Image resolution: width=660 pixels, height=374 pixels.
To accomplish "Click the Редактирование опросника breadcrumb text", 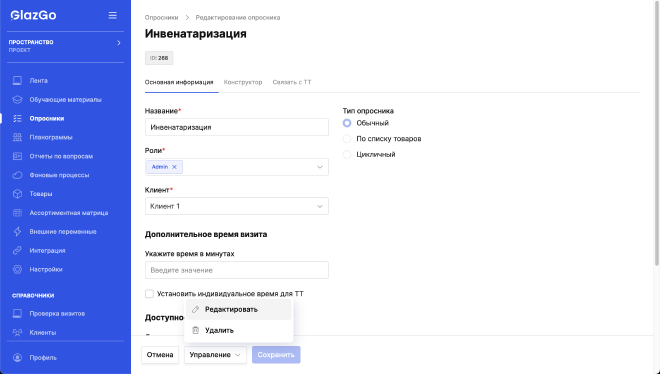I will point(238,17).
